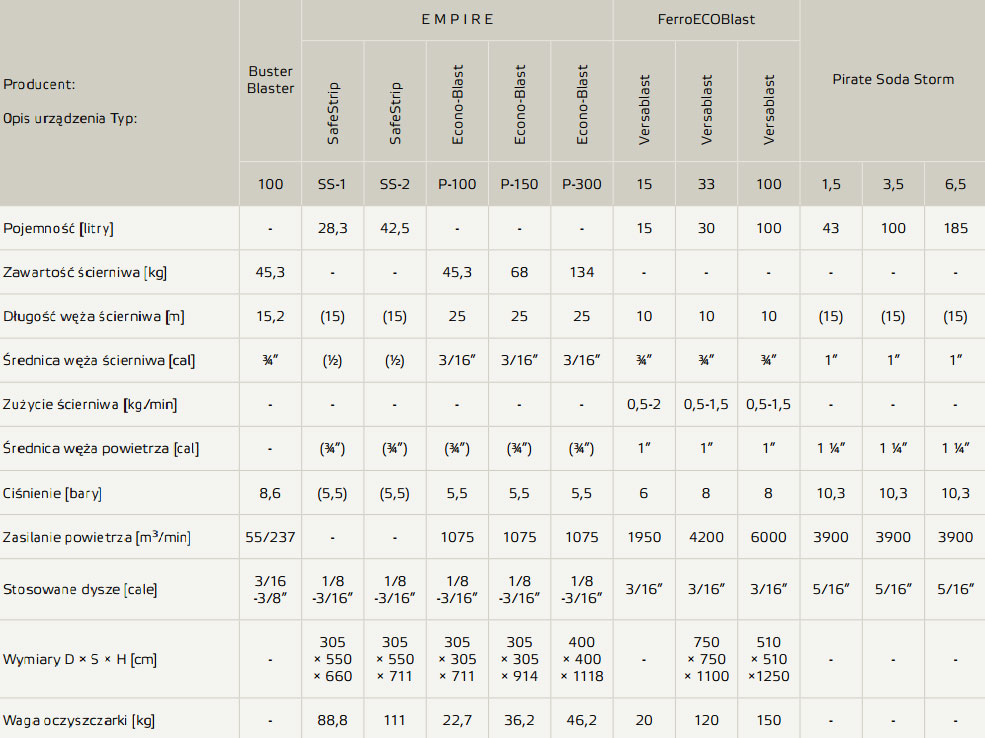The width and height of the screenshot is (985, 738).
Task: Click Pirate model 6,5 header cell
Action: pos(955,184)
